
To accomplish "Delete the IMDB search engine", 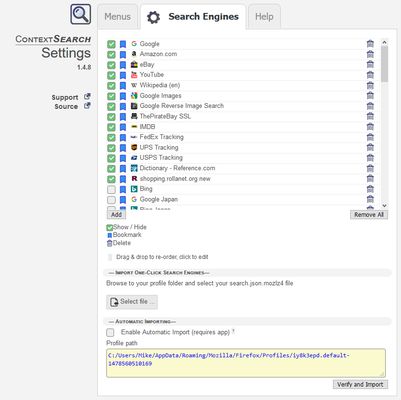I will click(370, 127).
